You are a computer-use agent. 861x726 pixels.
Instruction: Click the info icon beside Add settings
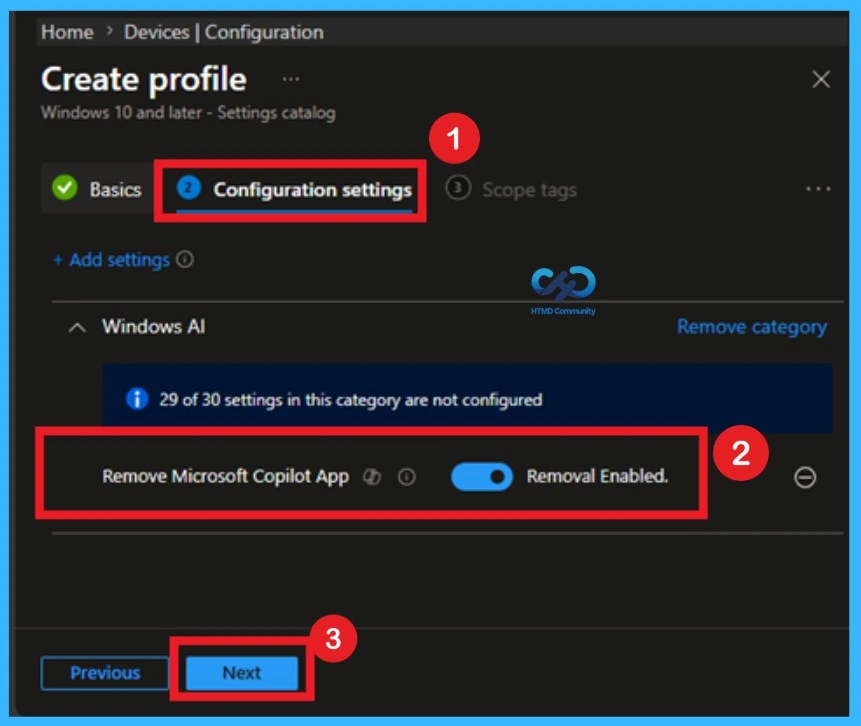184,259
